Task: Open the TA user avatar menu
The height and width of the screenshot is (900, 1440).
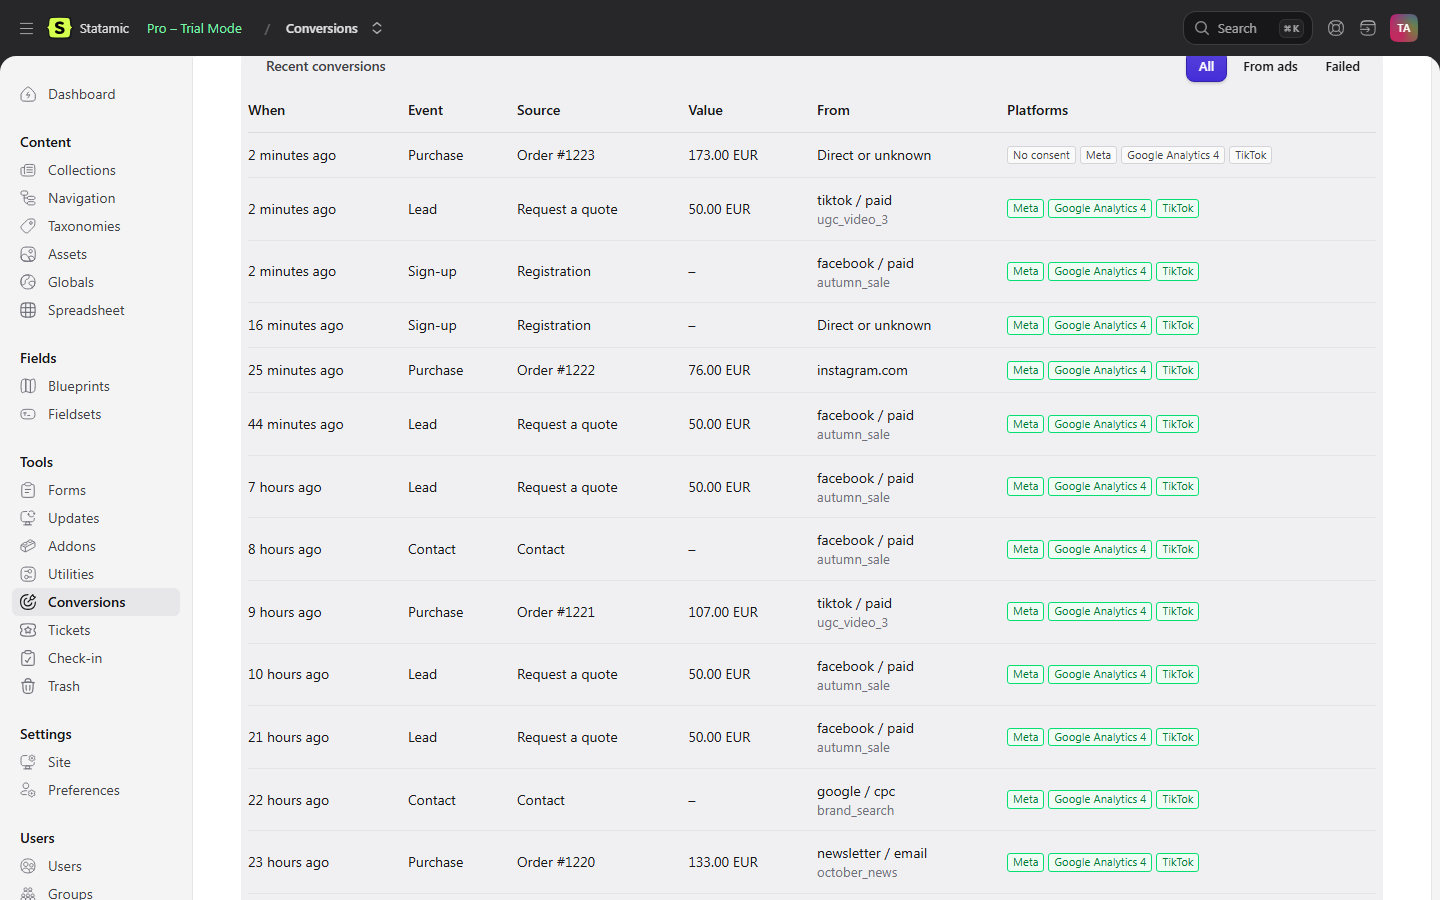Action: tap(1404, 28)
